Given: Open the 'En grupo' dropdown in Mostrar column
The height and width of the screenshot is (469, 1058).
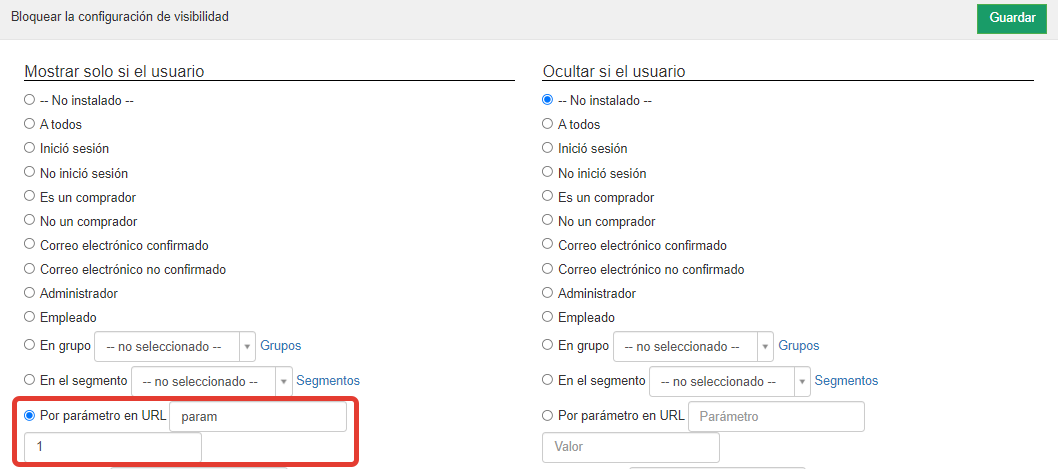Looking at the screenshot, I should point(175,346).
